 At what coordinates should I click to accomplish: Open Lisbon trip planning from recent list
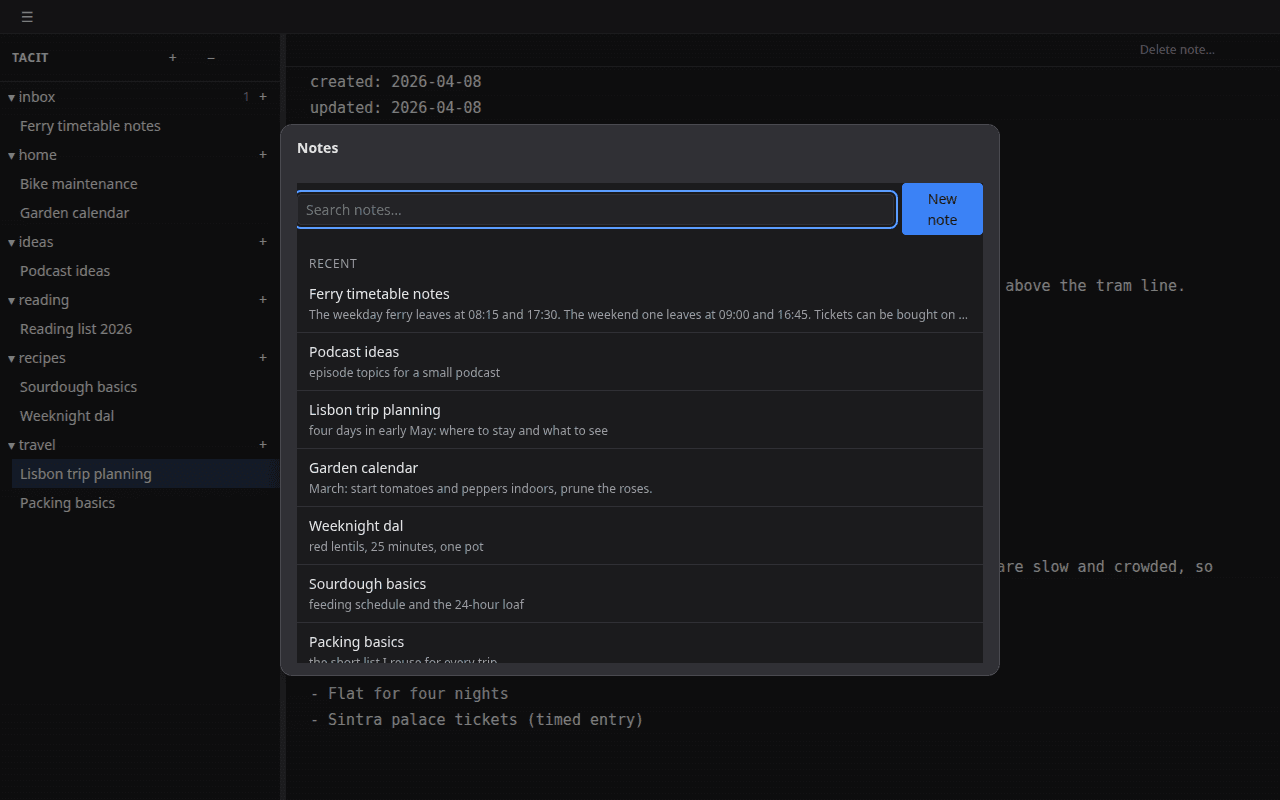point(640,420)
